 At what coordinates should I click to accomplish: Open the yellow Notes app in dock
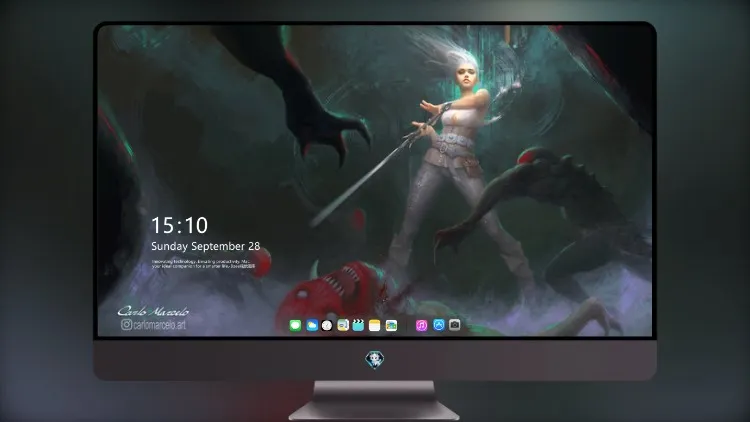coord(375,325)
